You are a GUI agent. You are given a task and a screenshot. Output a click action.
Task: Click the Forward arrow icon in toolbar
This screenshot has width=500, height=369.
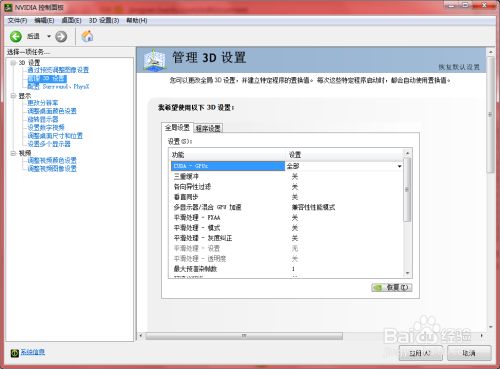(61, 36)
